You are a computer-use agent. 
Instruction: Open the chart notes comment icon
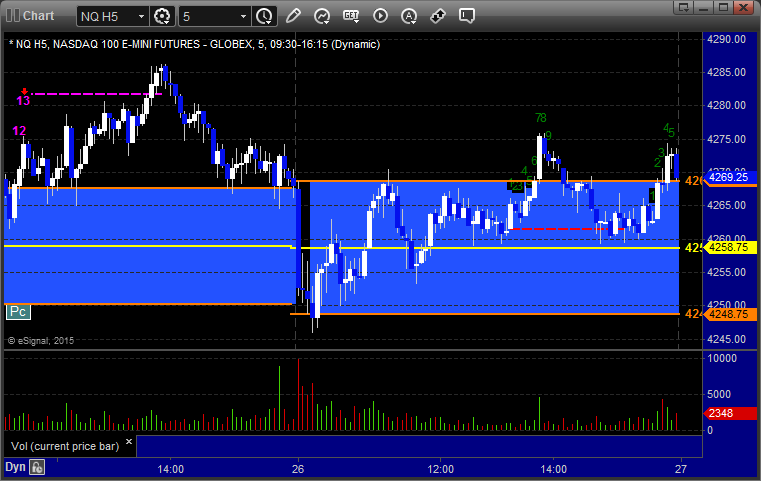[467, 16]
